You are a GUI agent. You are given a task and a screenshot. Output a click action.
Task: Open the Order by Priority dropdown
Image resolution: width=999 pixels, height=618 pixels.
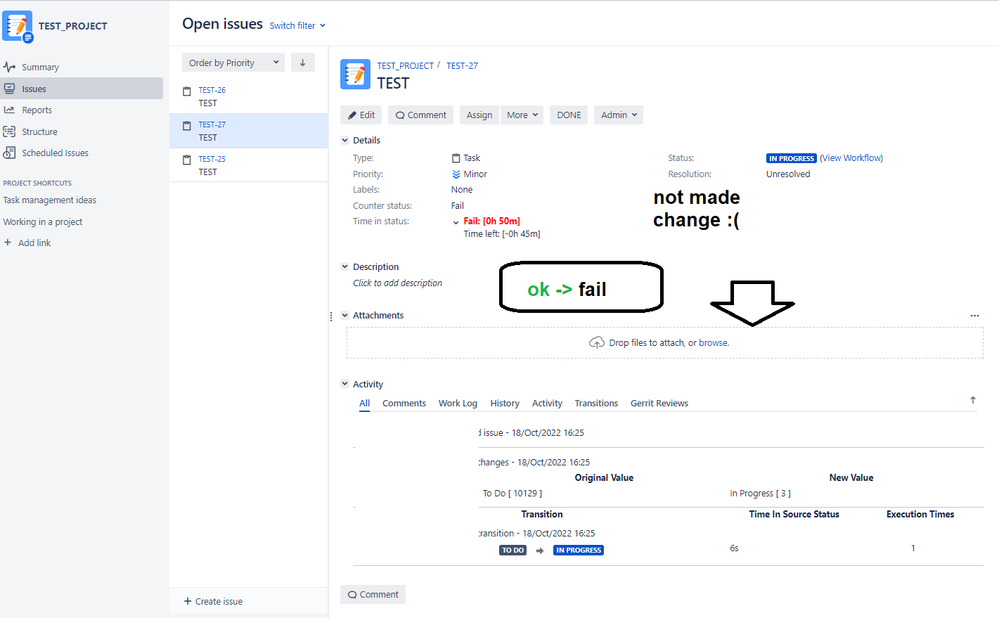tap(233, 62)
